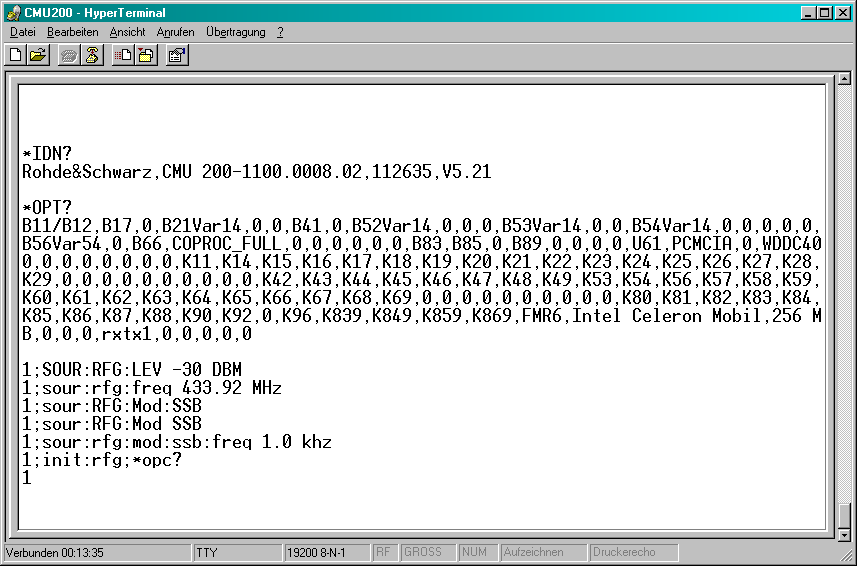The width and height of the screenshot is (857, 566).
Task: Click the vertical scrollbar thumb
Action: [844, 516]
